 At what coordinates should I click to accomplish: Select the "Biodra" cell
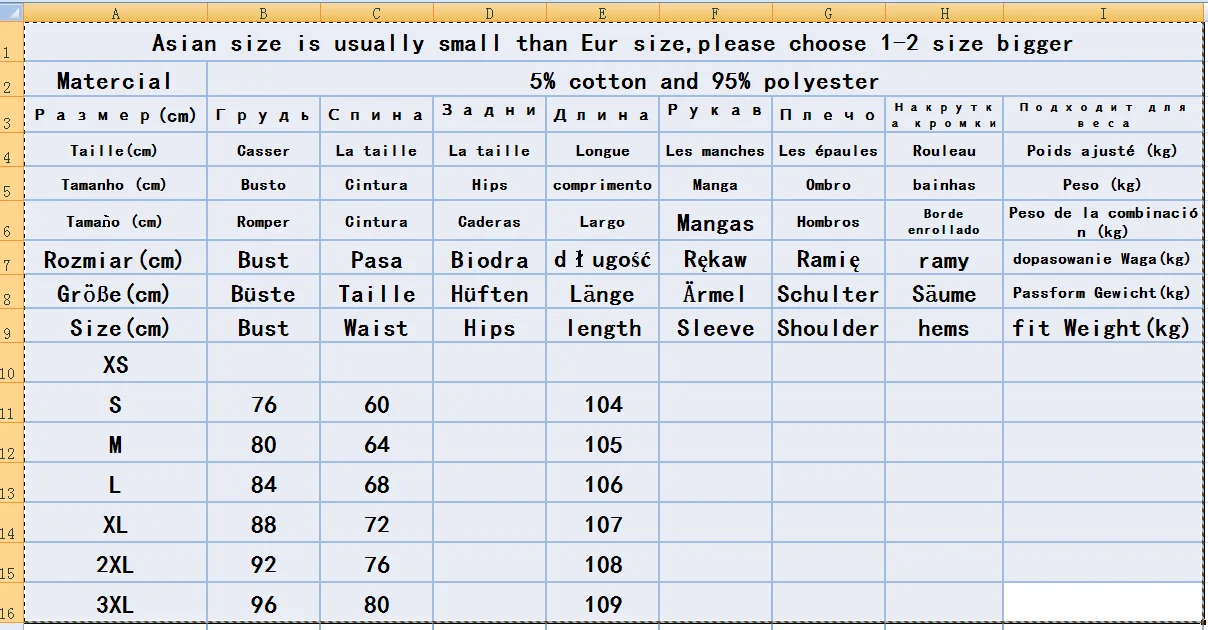pos(489,260)
